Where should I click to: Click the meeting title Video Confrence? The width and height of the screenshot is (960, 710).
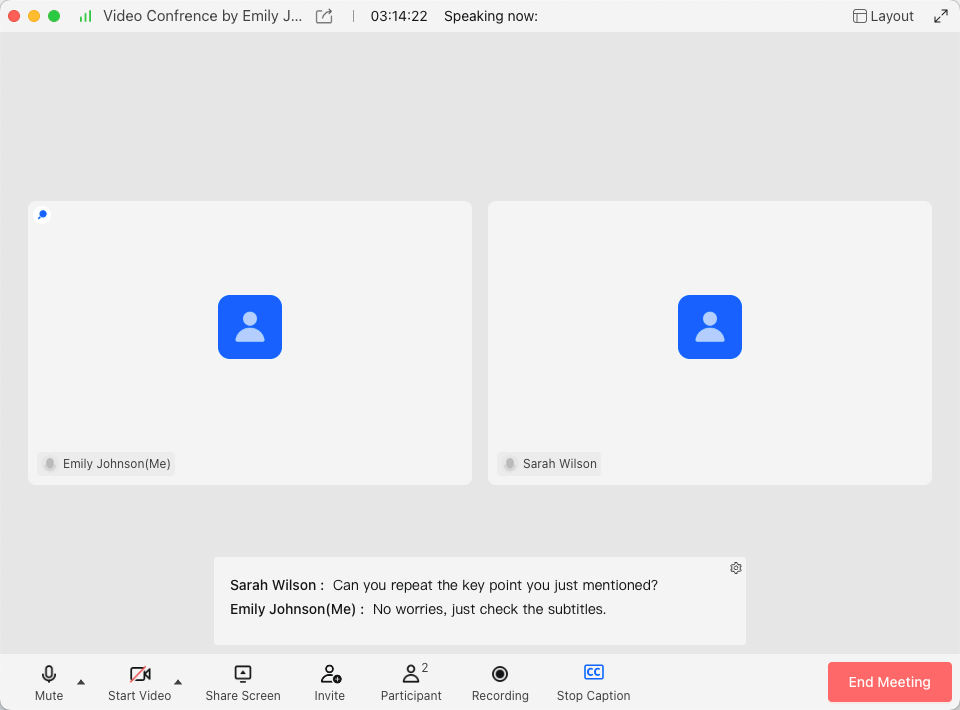tap(203, 15)
